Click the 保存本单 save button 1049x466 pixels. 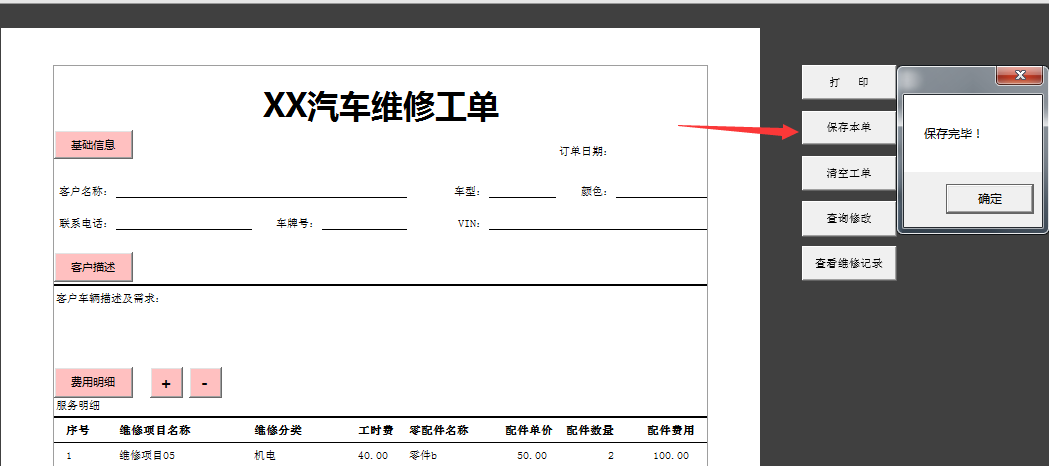coord(848,127)
